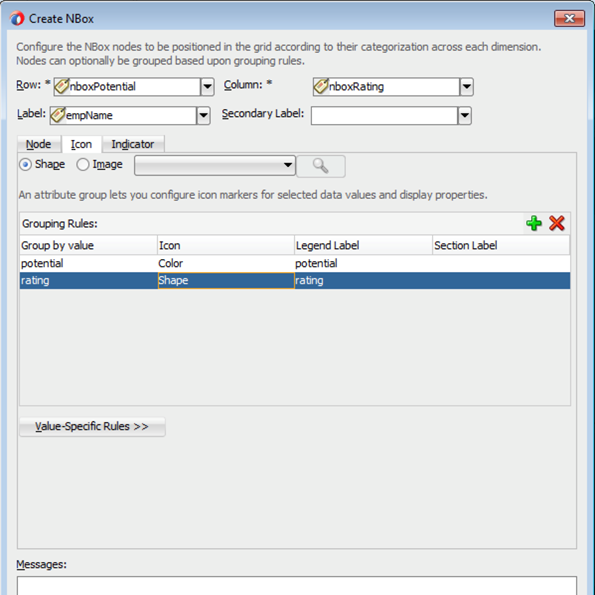595x595 pixels.
Task: Switch to the Icon tab
Action: [x=81, y=144]
